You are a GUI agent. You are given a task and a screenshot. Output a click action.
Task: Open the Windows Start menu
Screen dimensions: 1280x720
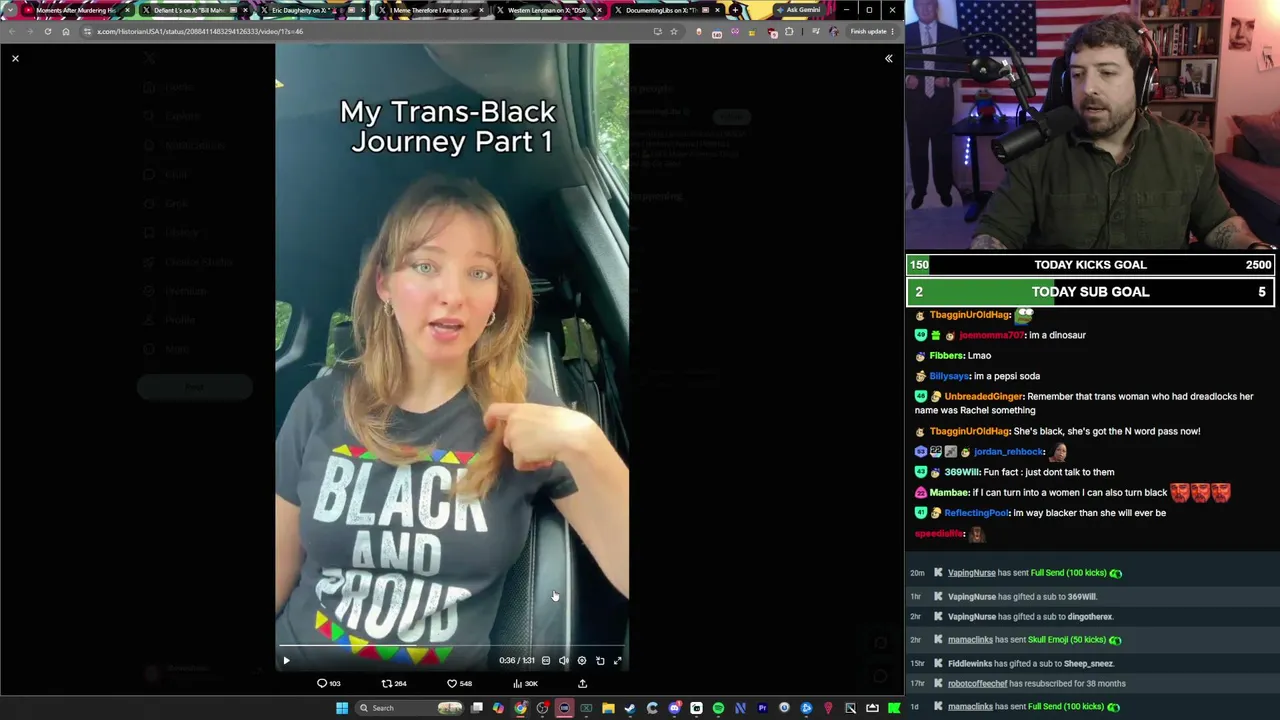coord(342,708)
